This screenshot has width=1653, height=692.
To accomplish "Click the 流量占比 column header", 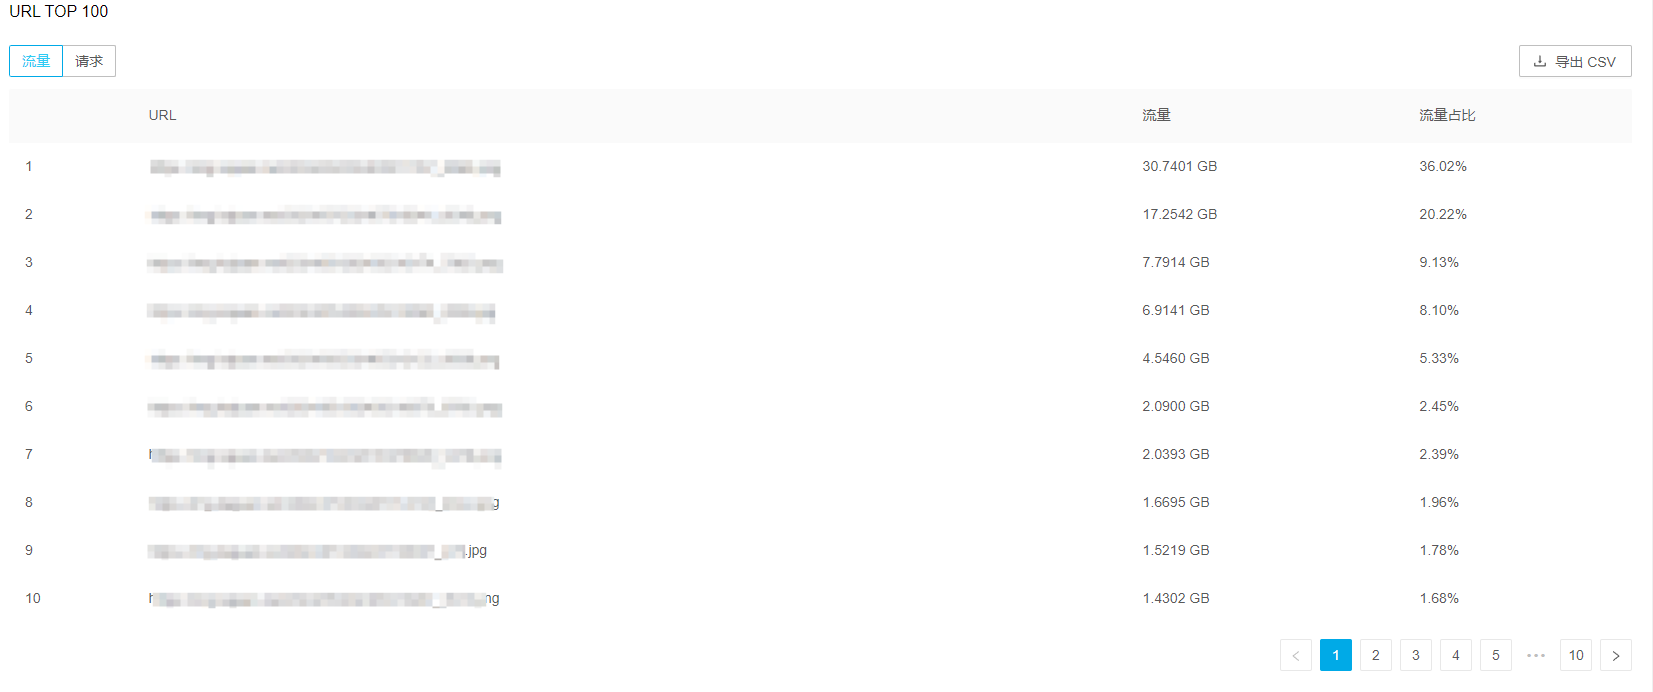I will (x=1447, y=115).
